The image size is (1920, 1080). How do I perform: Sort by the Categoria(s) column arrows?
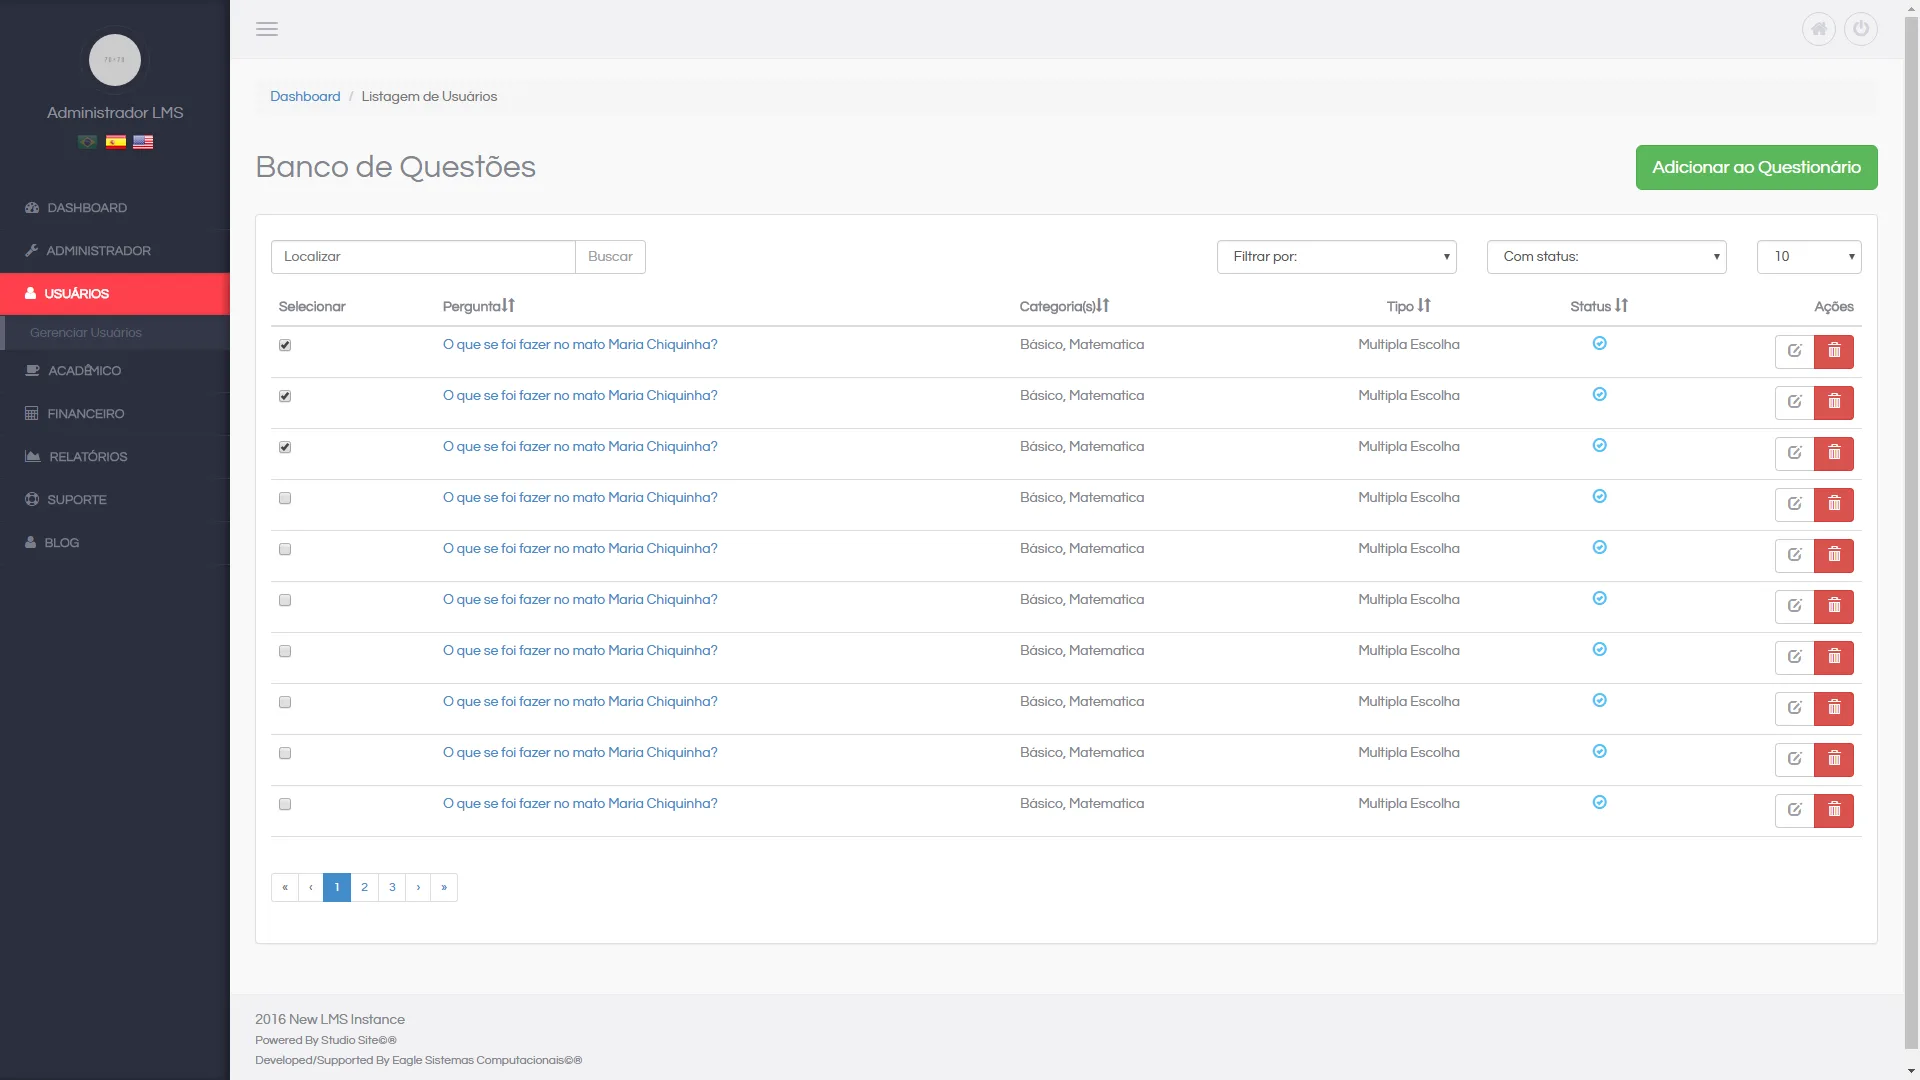pos(1103,306)
